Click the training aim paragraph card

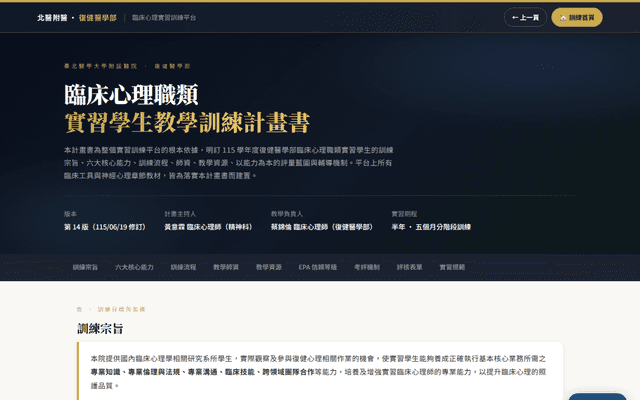[x=320, y=371]
